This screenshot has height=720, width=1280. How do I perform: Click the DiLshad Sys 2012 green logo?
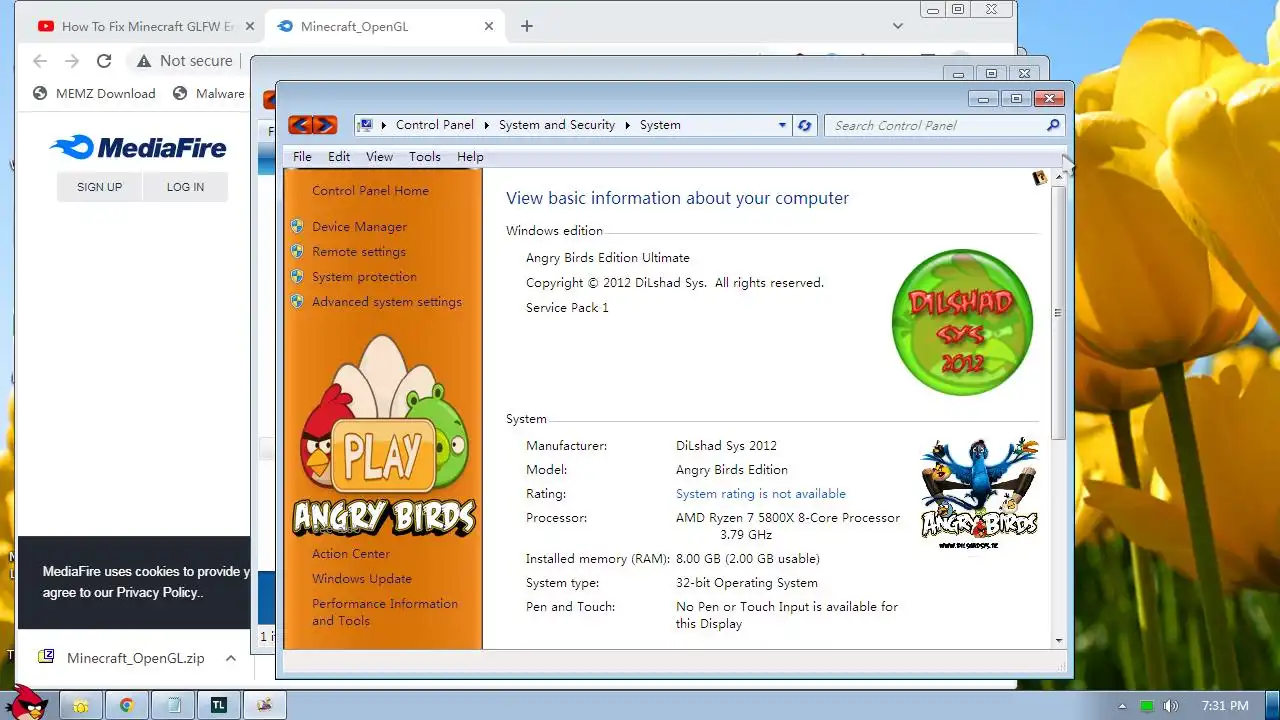pyautogui.click(x=962, y=322)
